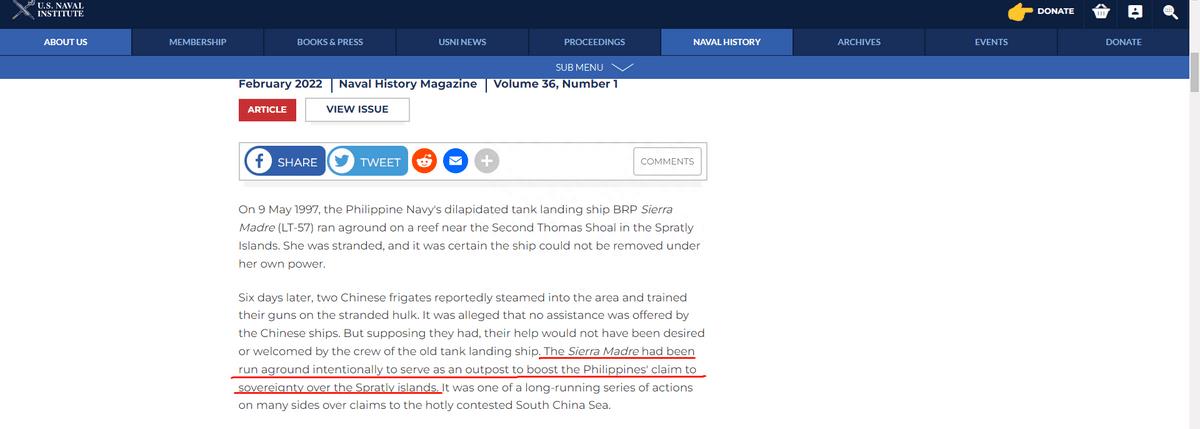Image resolution: width=1200 pixels, height=429 pixels.
Task: Open the Comments button
Action: coord(667,161)
